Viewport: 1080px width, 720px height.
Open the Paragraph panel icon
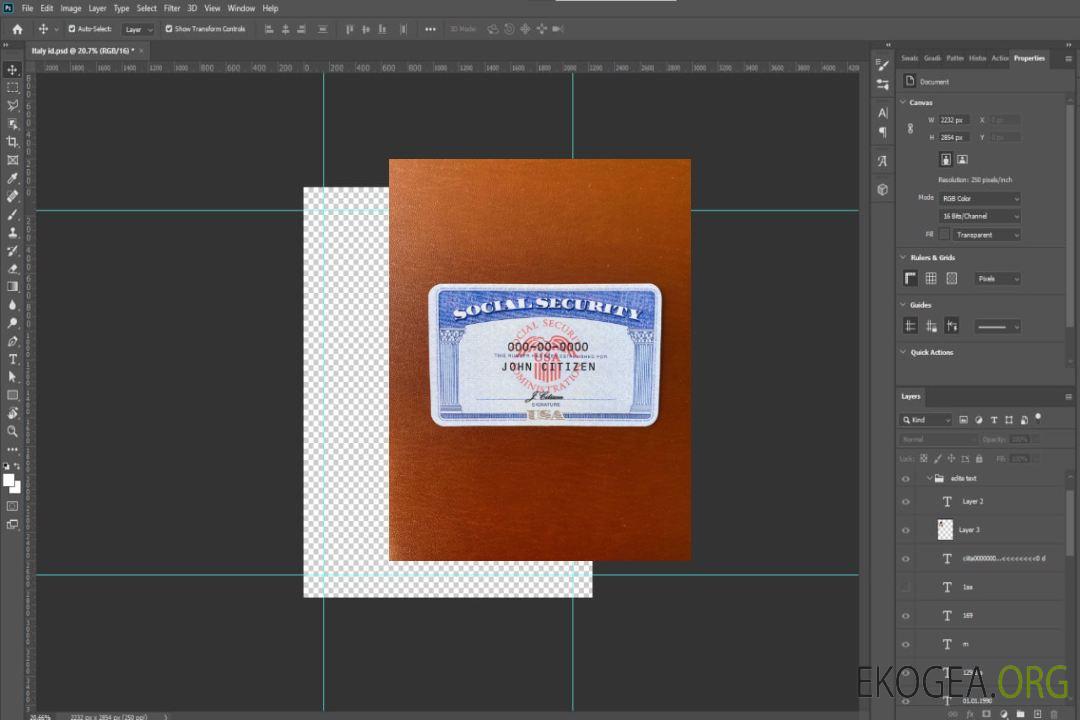point(882,132)
